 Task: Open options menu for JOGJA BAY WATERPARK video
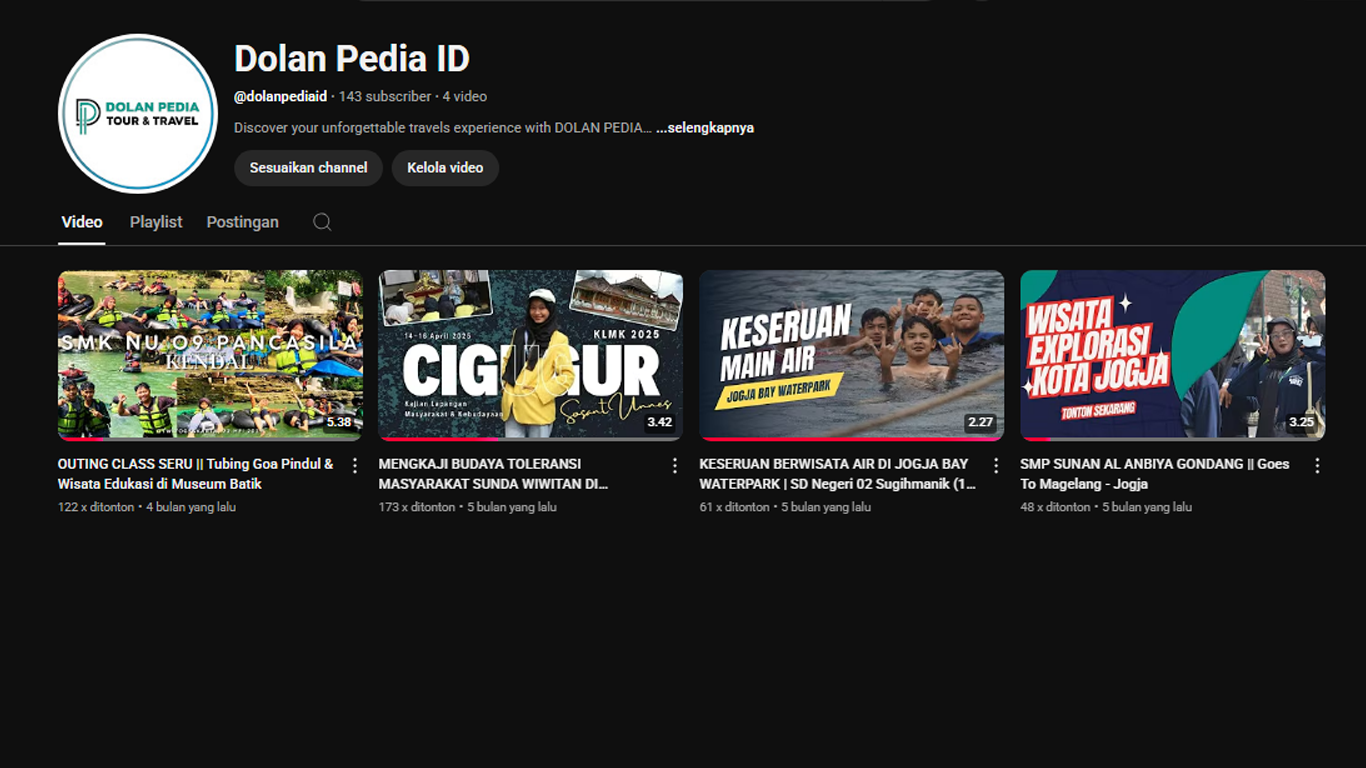[996, 464]
